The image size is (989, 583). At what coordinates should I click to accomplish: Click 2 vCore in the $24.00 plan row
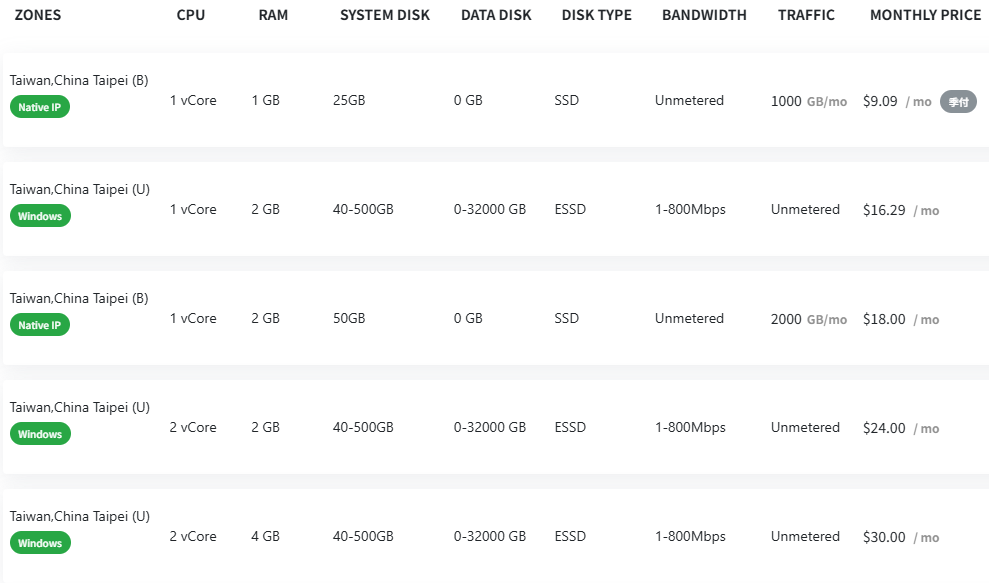click(x=193, y=427)
